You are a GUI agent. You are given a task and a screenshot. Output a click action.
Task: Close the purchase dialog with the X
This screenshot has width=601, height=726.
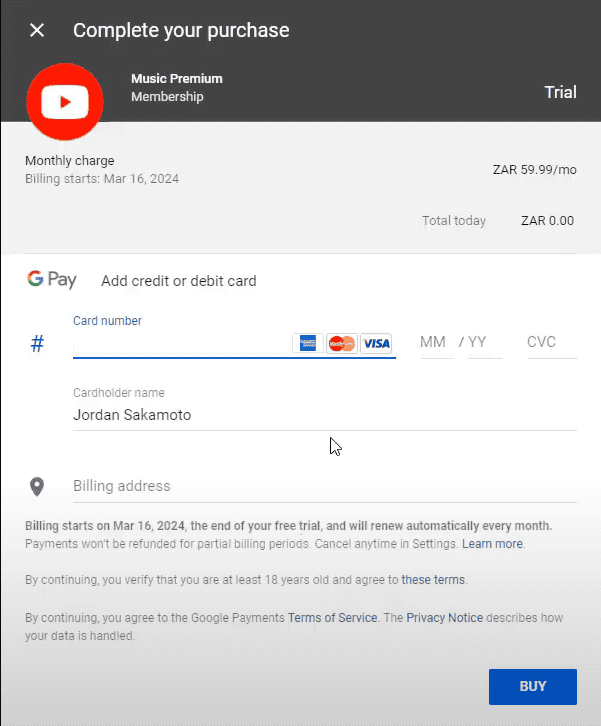pyautogui.click(x=37, y=31)
